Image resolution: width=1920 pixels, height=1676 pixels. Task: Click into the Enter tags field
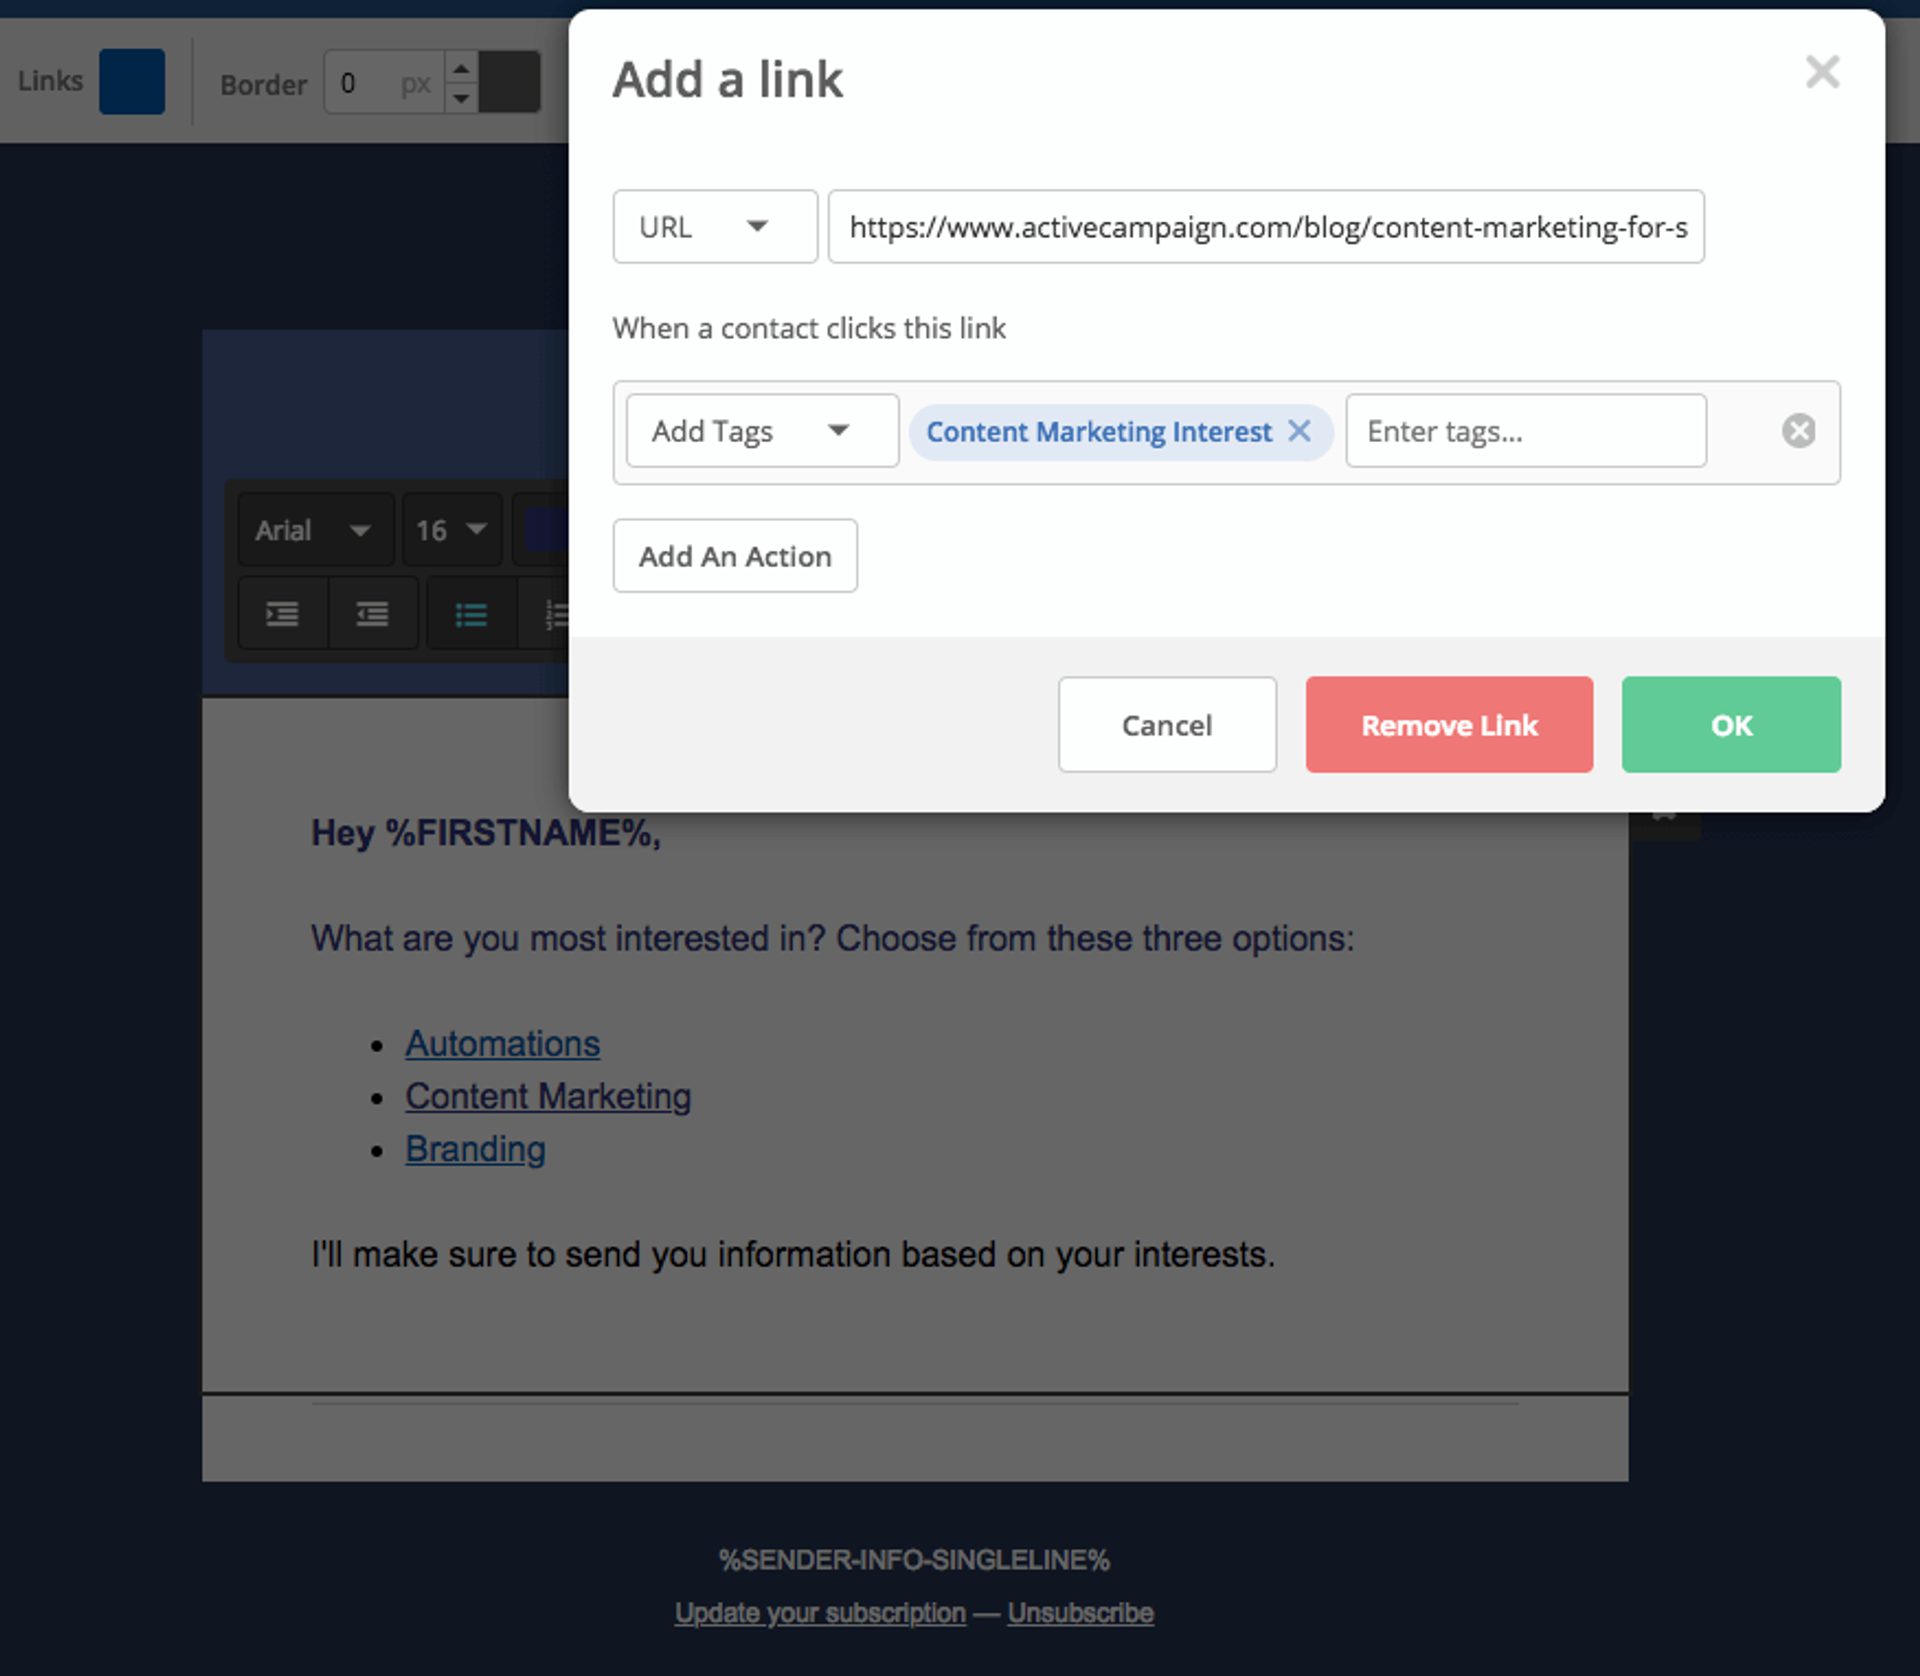coord(1525,431)
